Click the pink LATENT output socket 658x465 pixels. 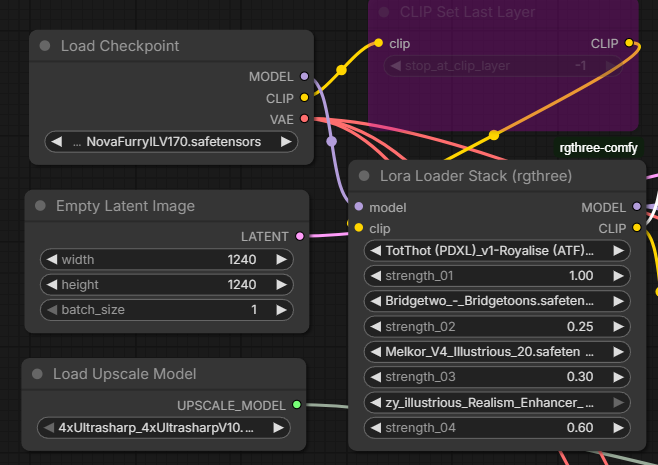[x=300, y=236]
